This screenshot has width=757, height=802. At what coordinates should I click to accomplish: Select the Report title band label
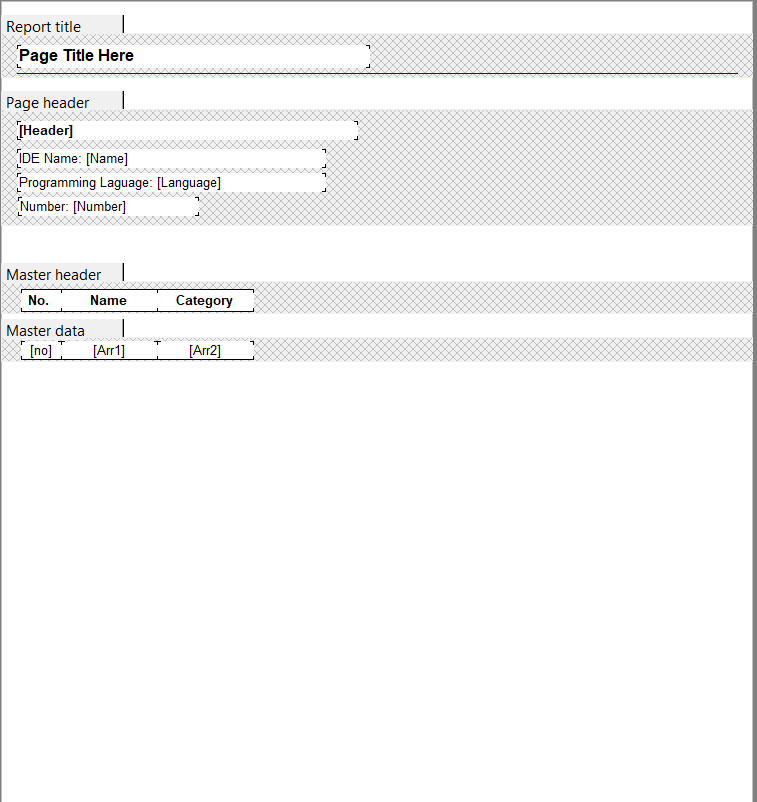[x=45, y=27]
